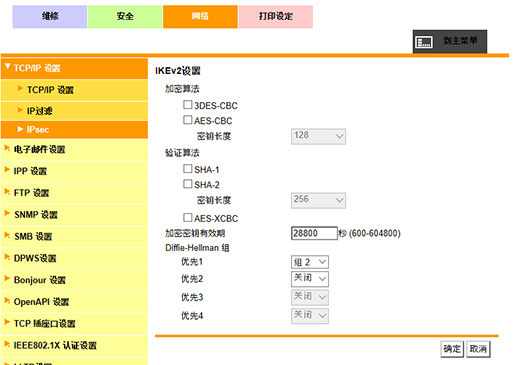Open the TCP/IP 设置 sub-item
The height and width of the screenshot is (365, 517).
pos(74,90)
